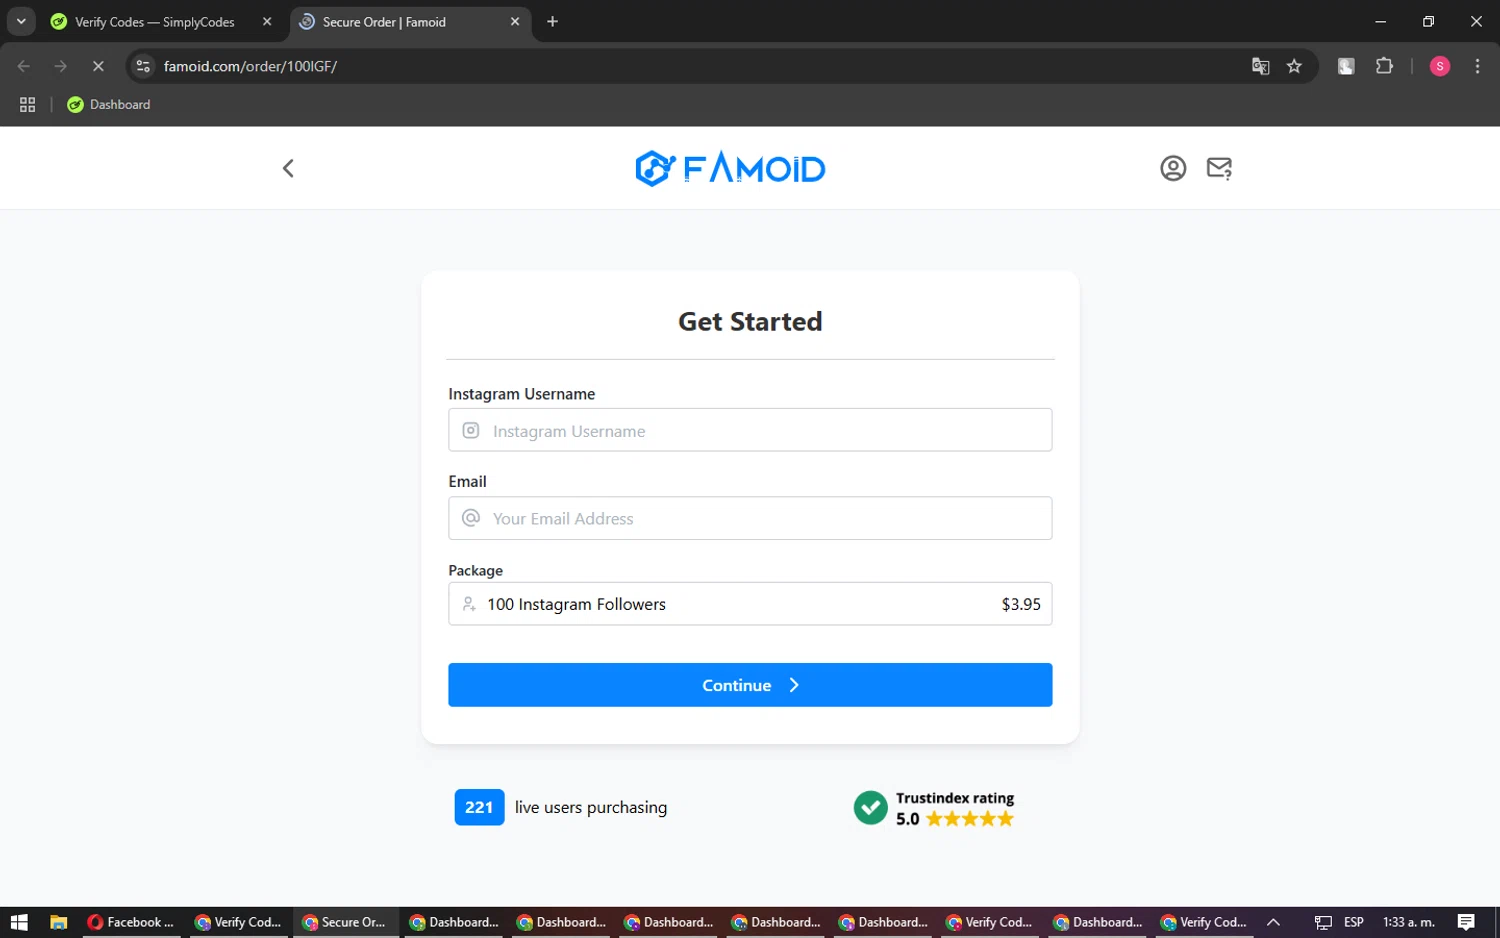Click the Your Email Address field
This screenshot has width=1500, height=938.
pyautogui.click(x=750, y=518)
